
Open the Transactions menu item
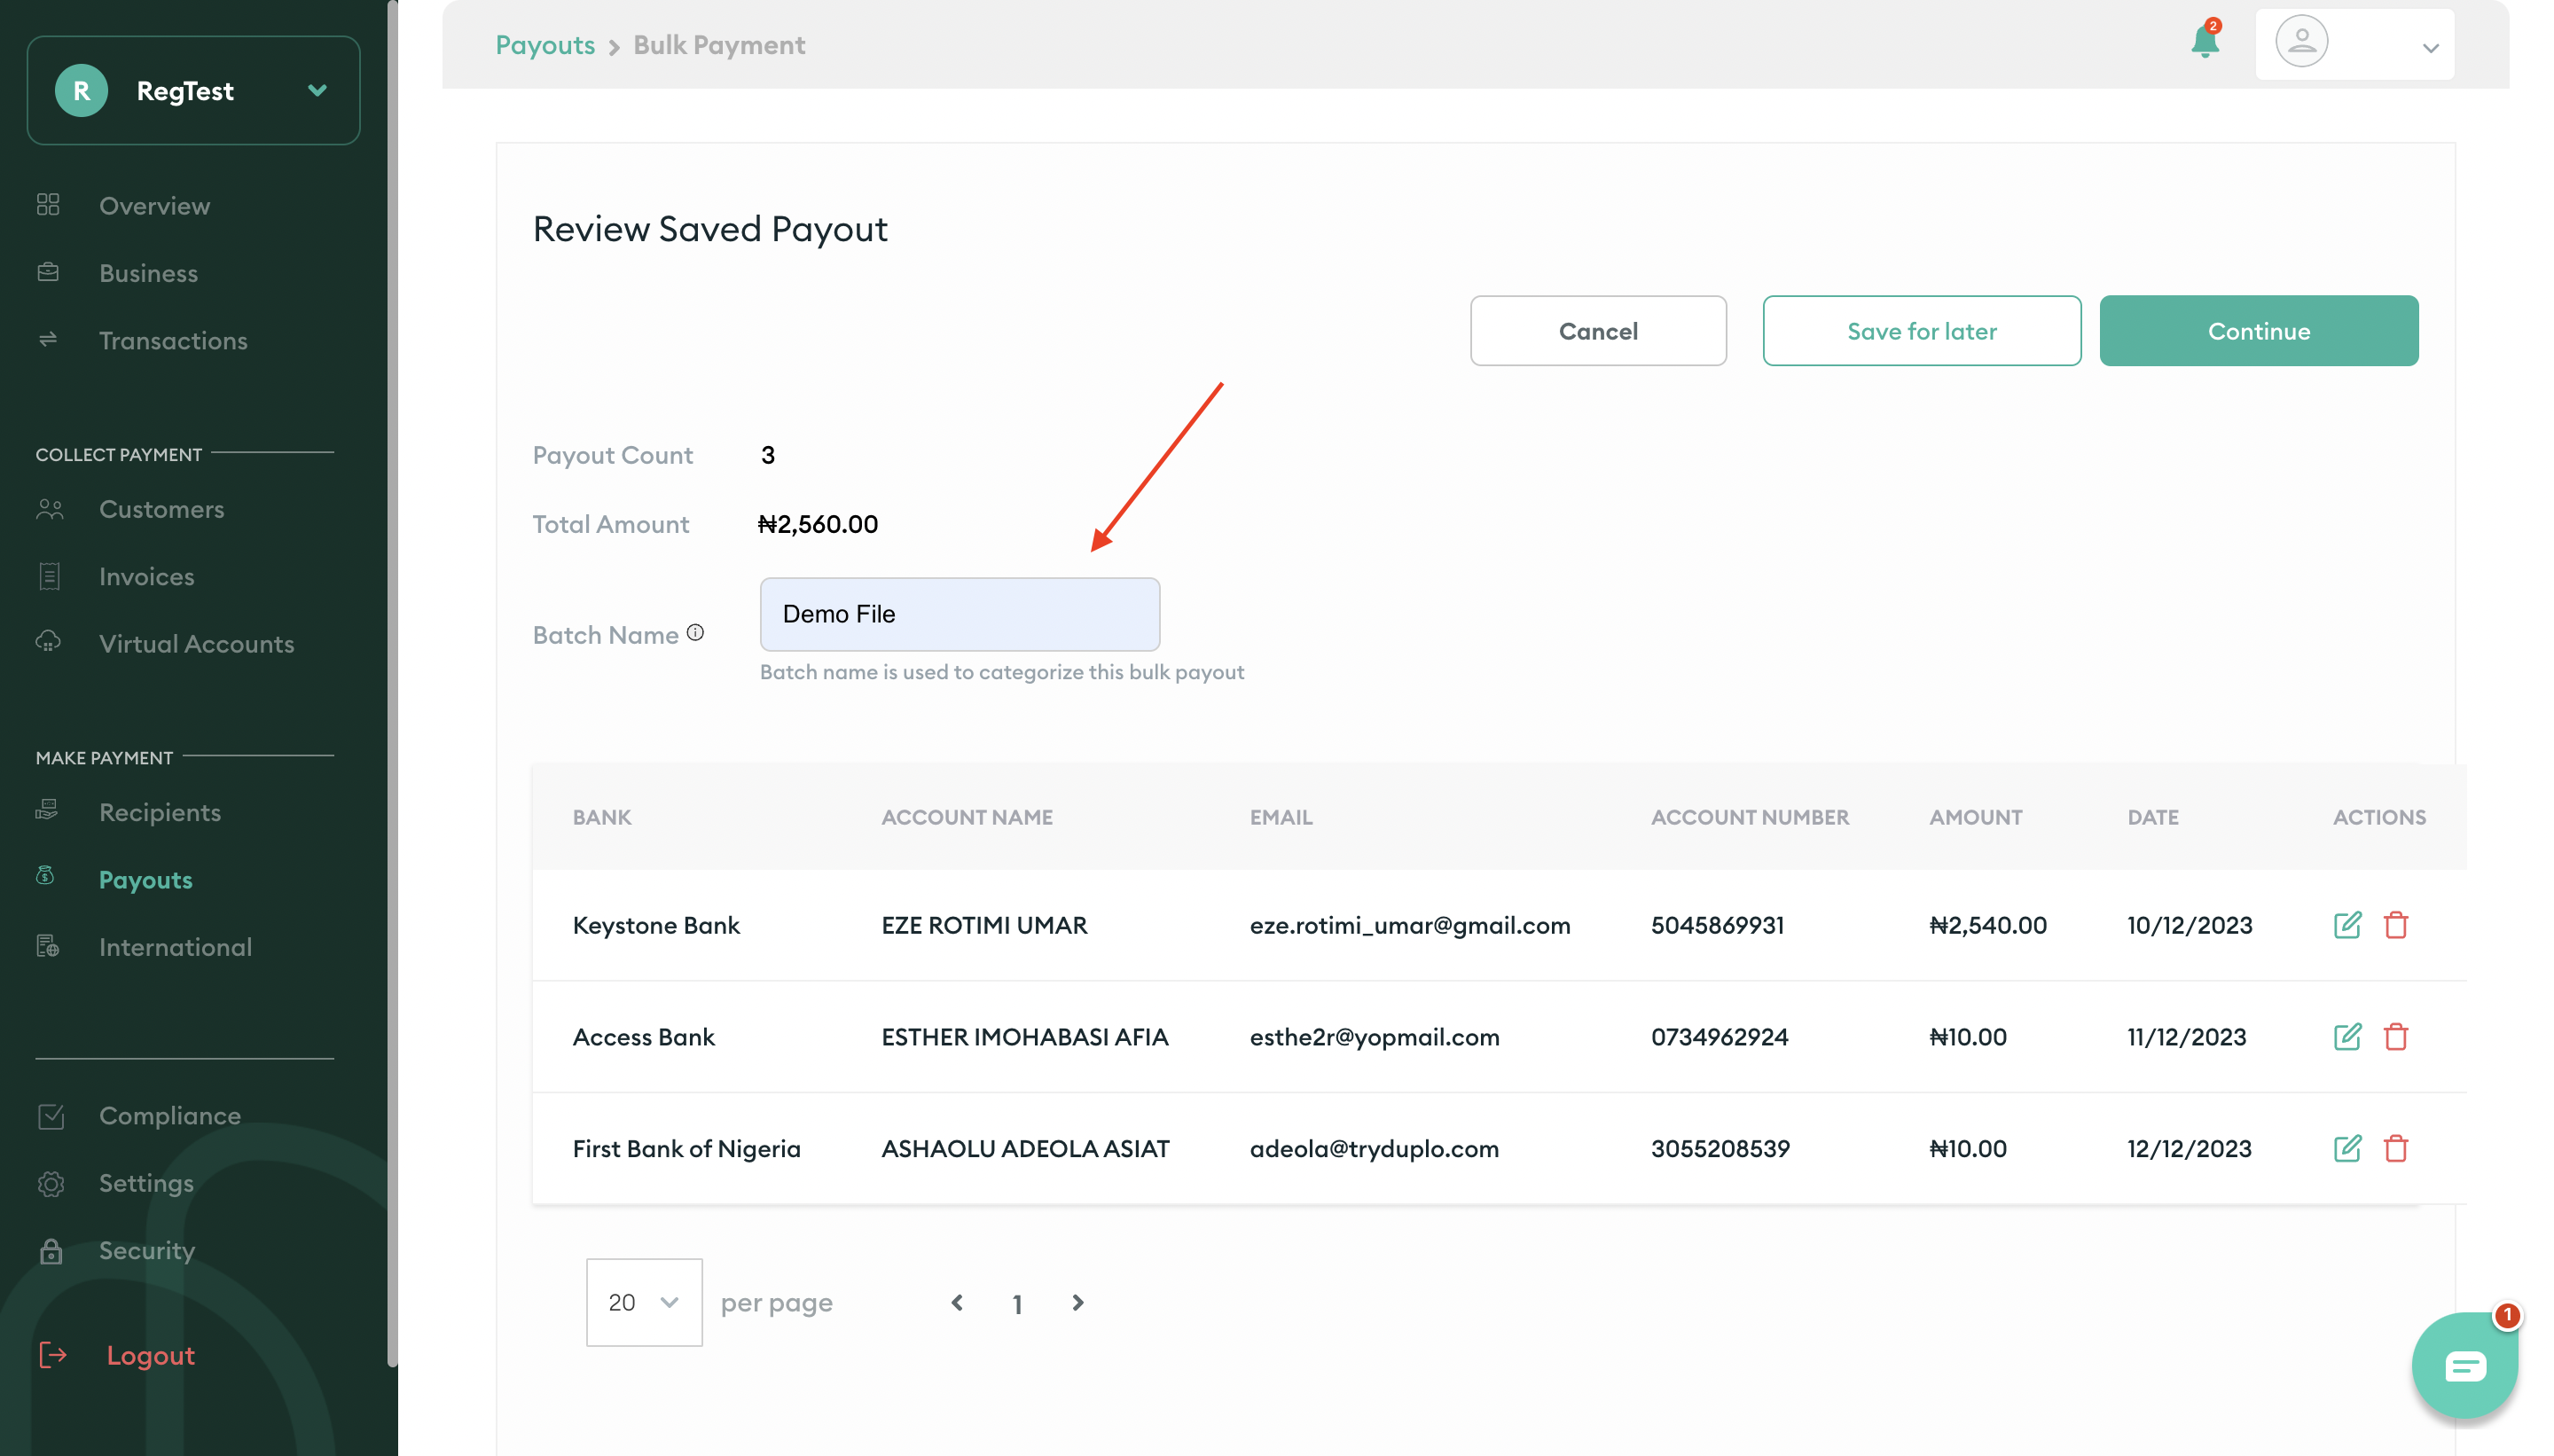point(173,340)
